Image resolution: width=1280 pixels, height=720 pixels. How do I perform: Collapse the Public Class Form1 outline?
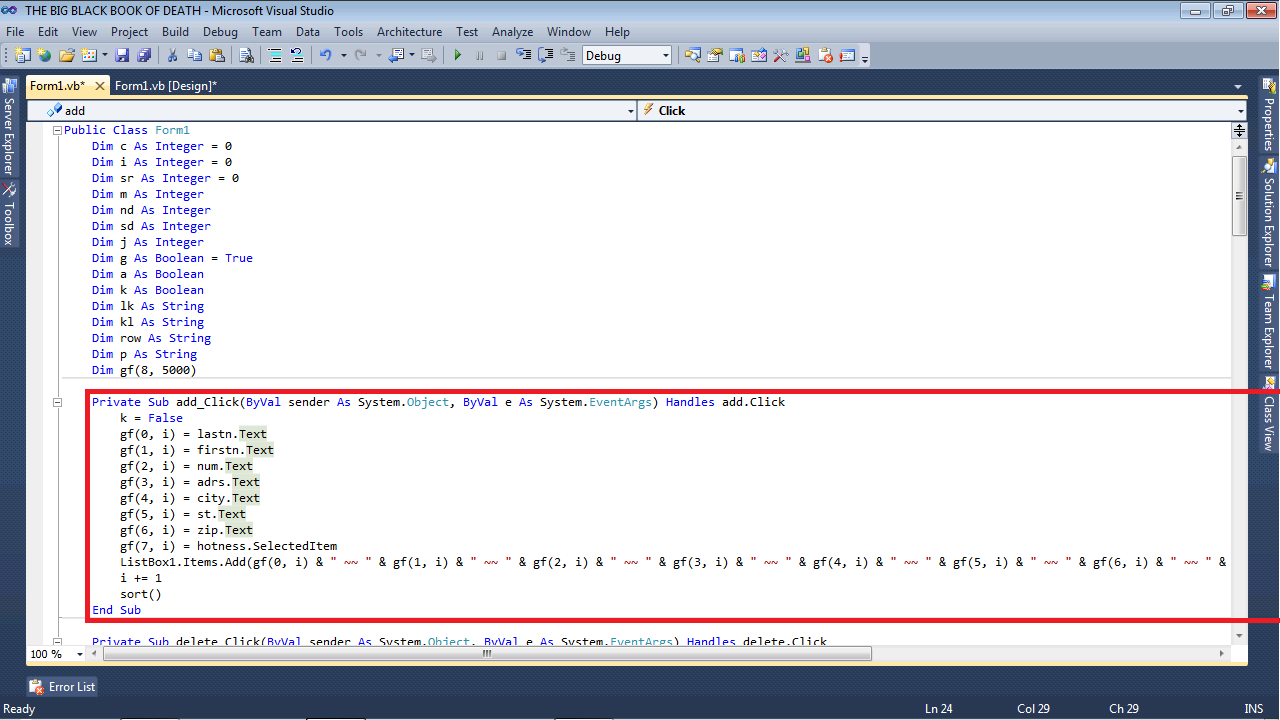point(57,130)
